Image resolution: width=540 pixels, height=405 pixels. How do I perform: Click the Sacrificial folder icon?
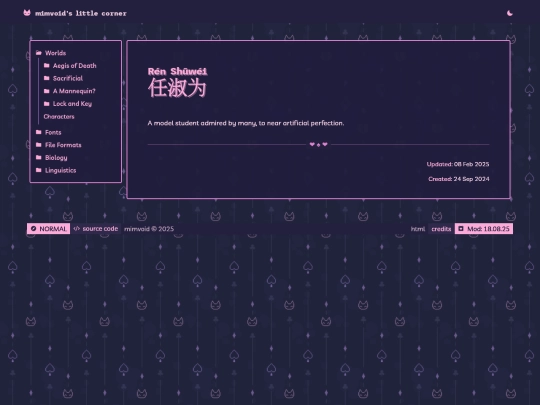[x=46, y=78]
